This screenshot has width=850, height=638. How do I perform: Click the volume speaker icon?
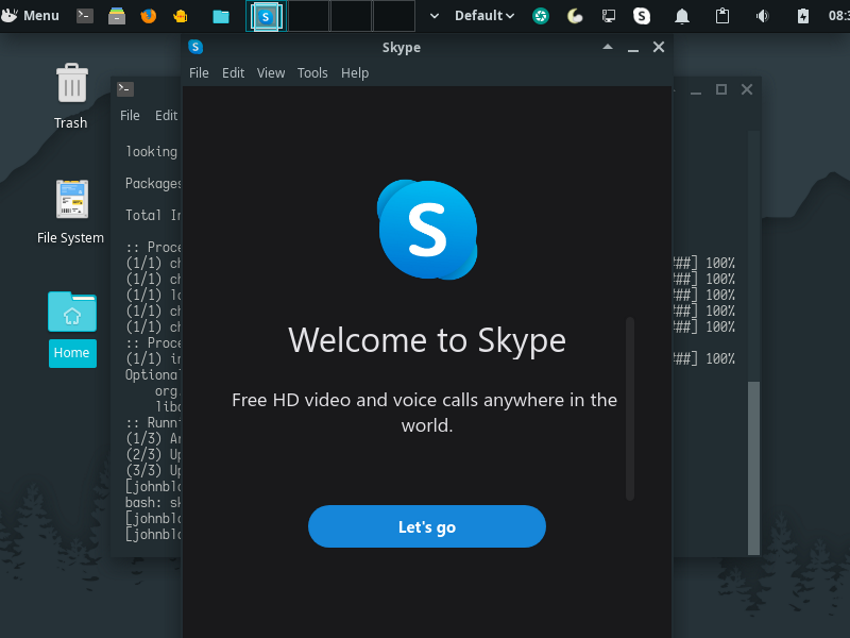762,16
